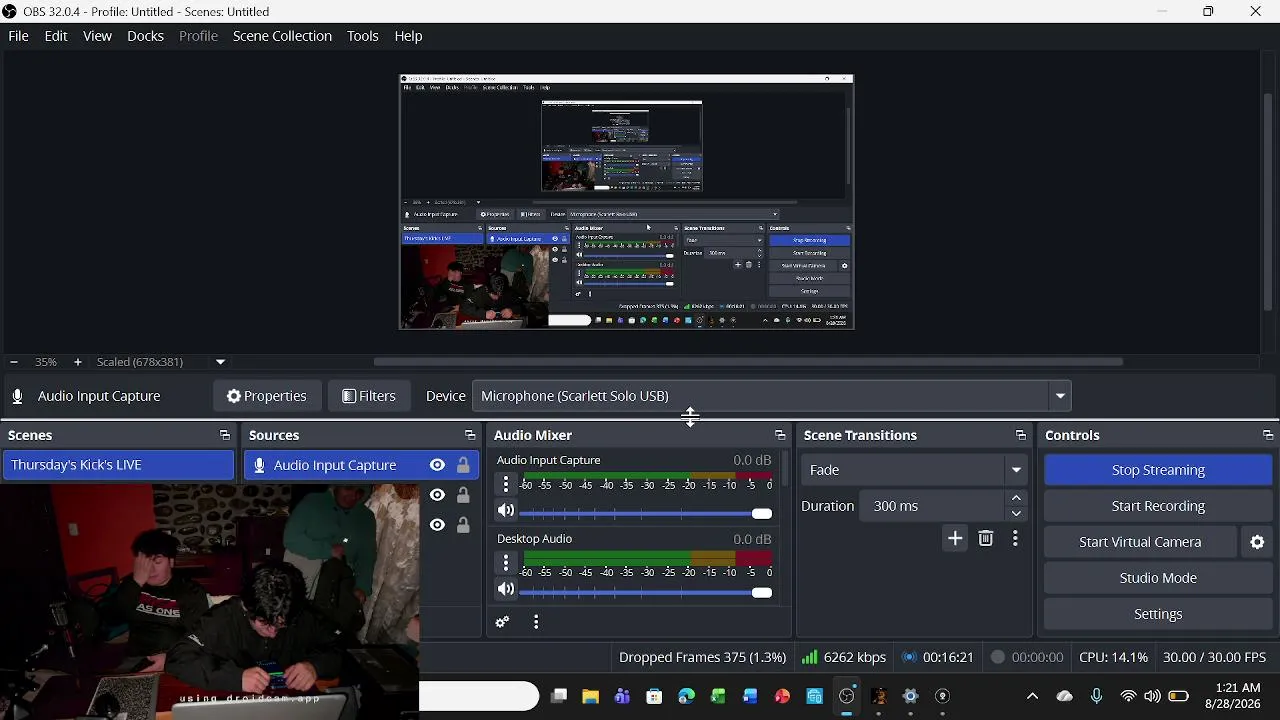The height and width of the screenshot is (720, 1280).
Task: Increase transition duration with up arrow
Action: (x=1017, y=498)
